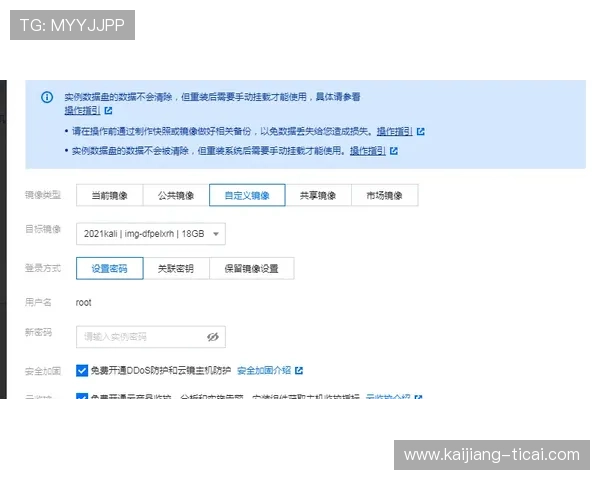Select 当前镜像 image type
Image resolution: width=600 pixels, height=480 pixels.
coord(109,196)
